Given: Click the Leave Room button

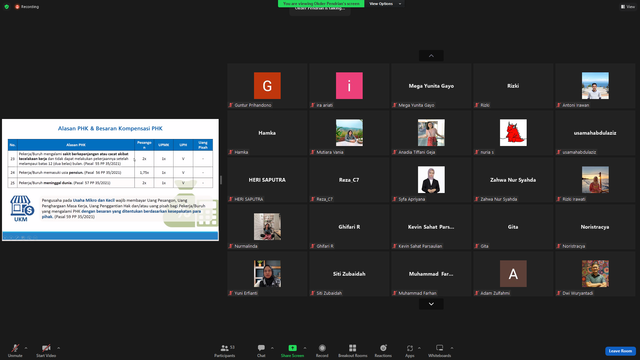Looking at the screenshot, I should 620,351.
